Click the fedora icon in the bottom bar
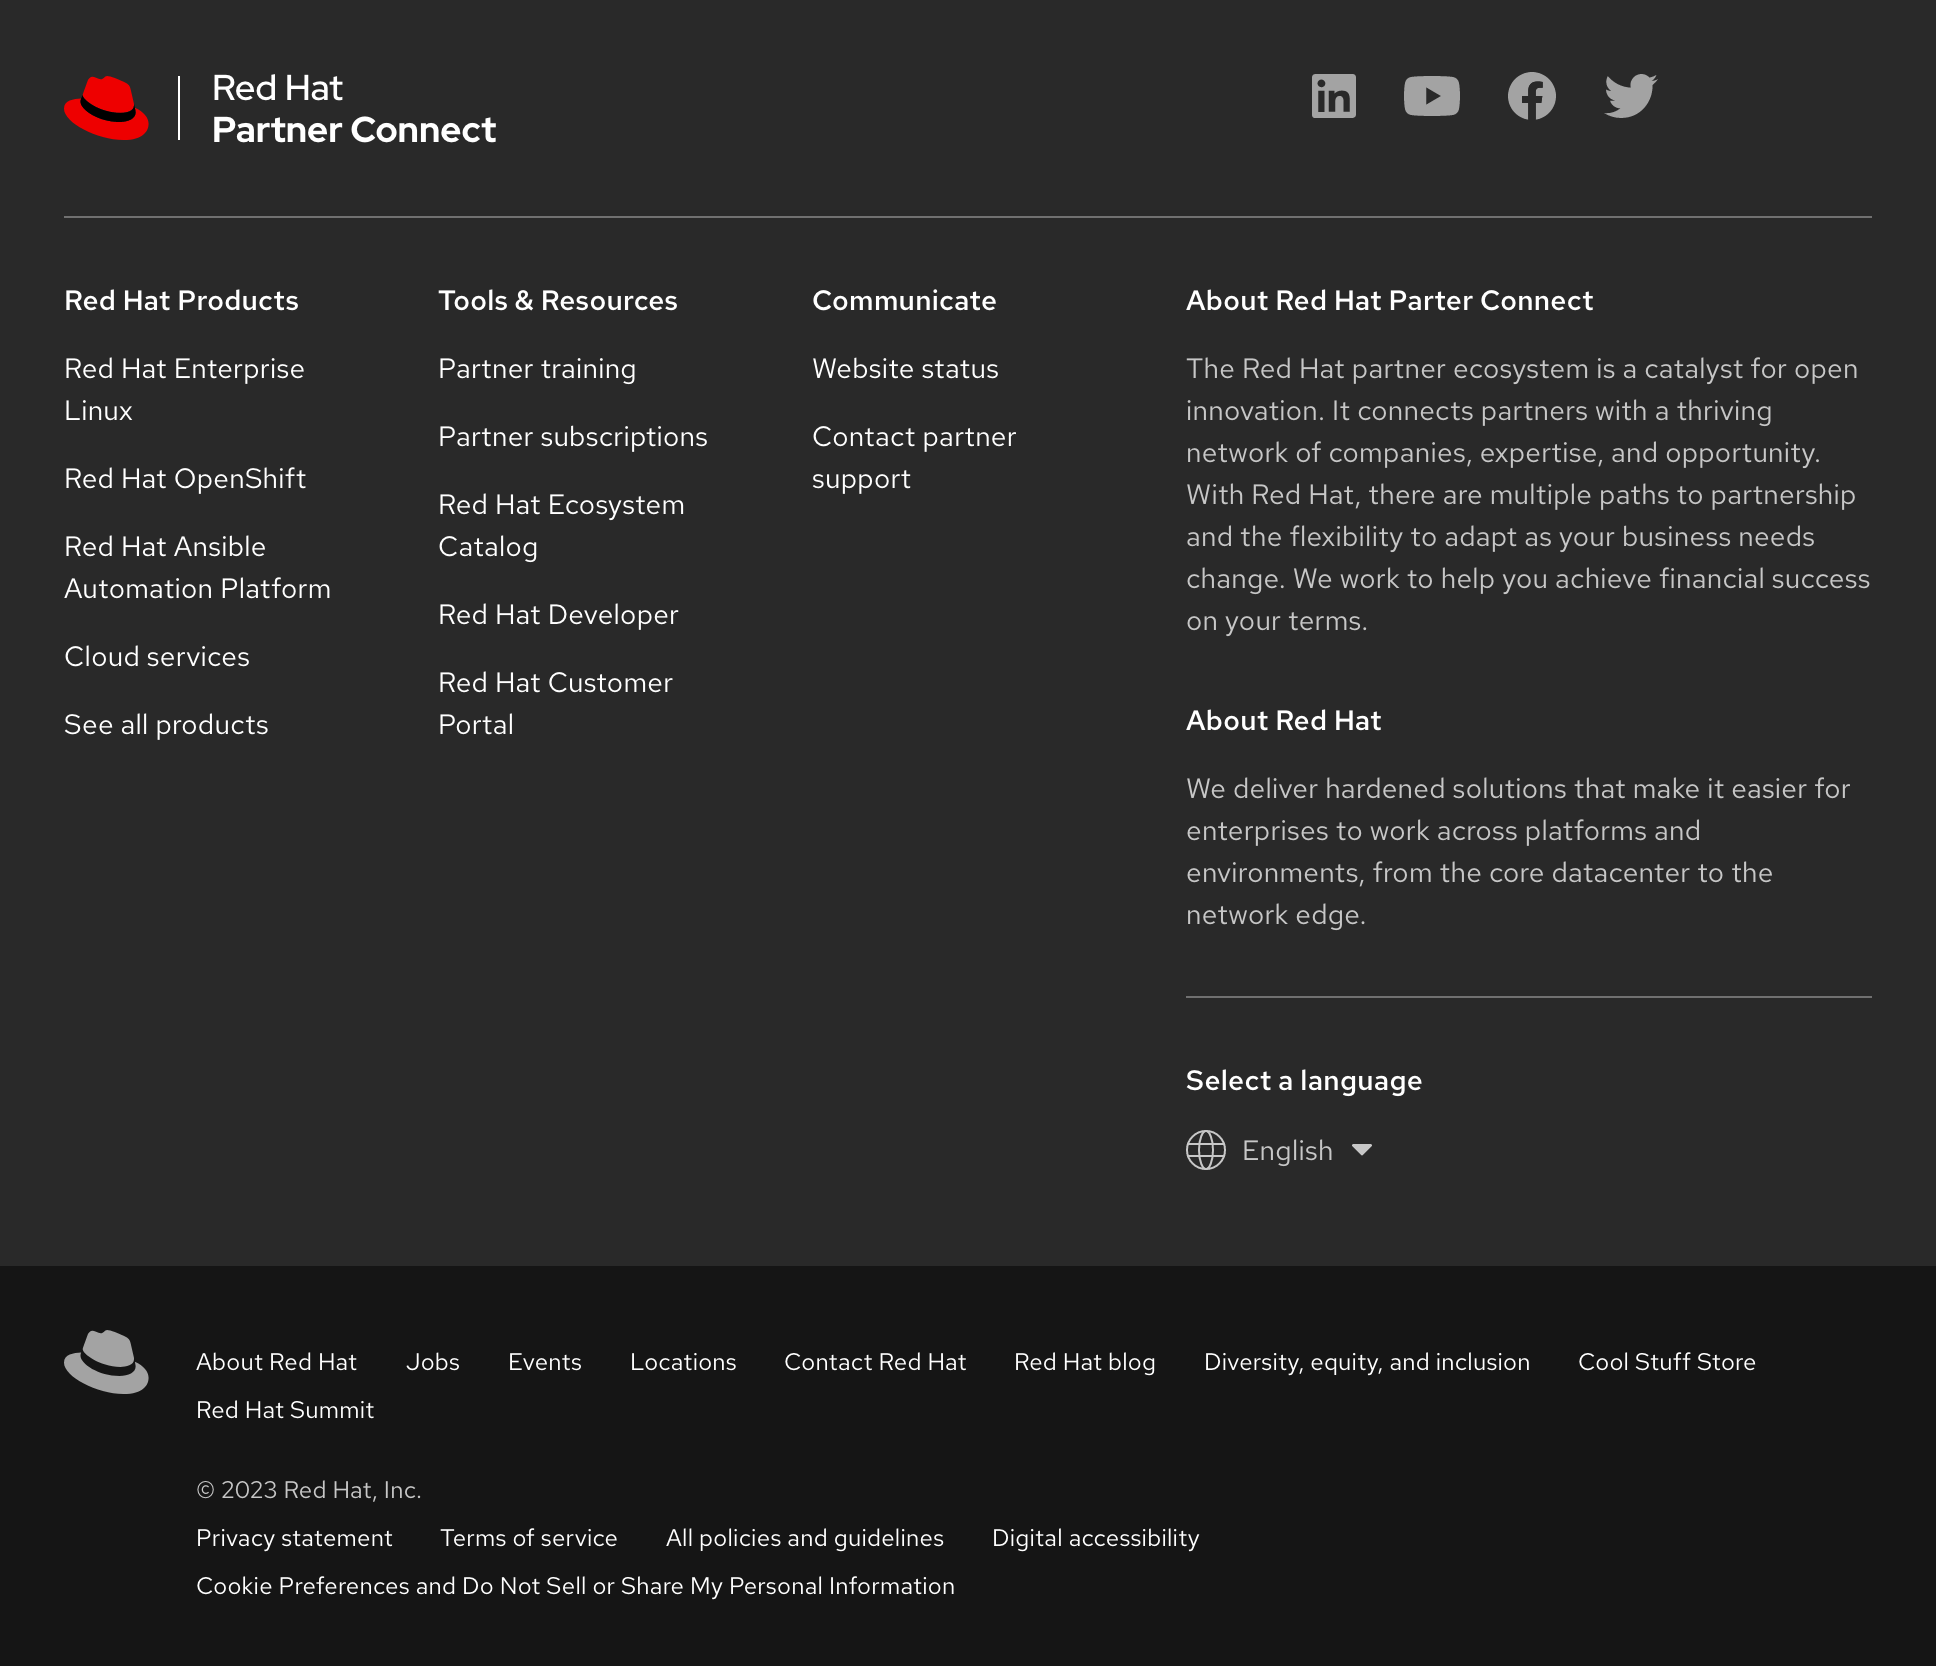Screen dimensions: 1936x1666 105,1362
